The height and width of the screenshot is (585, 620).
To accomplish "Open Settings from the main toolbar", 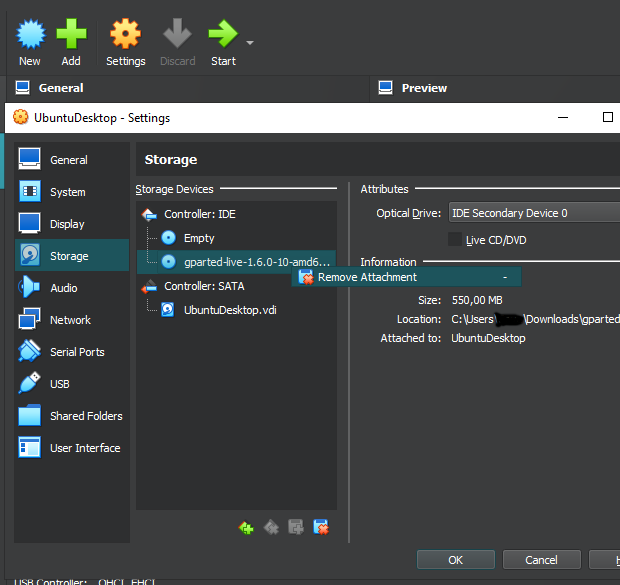I will click(125, 42).
